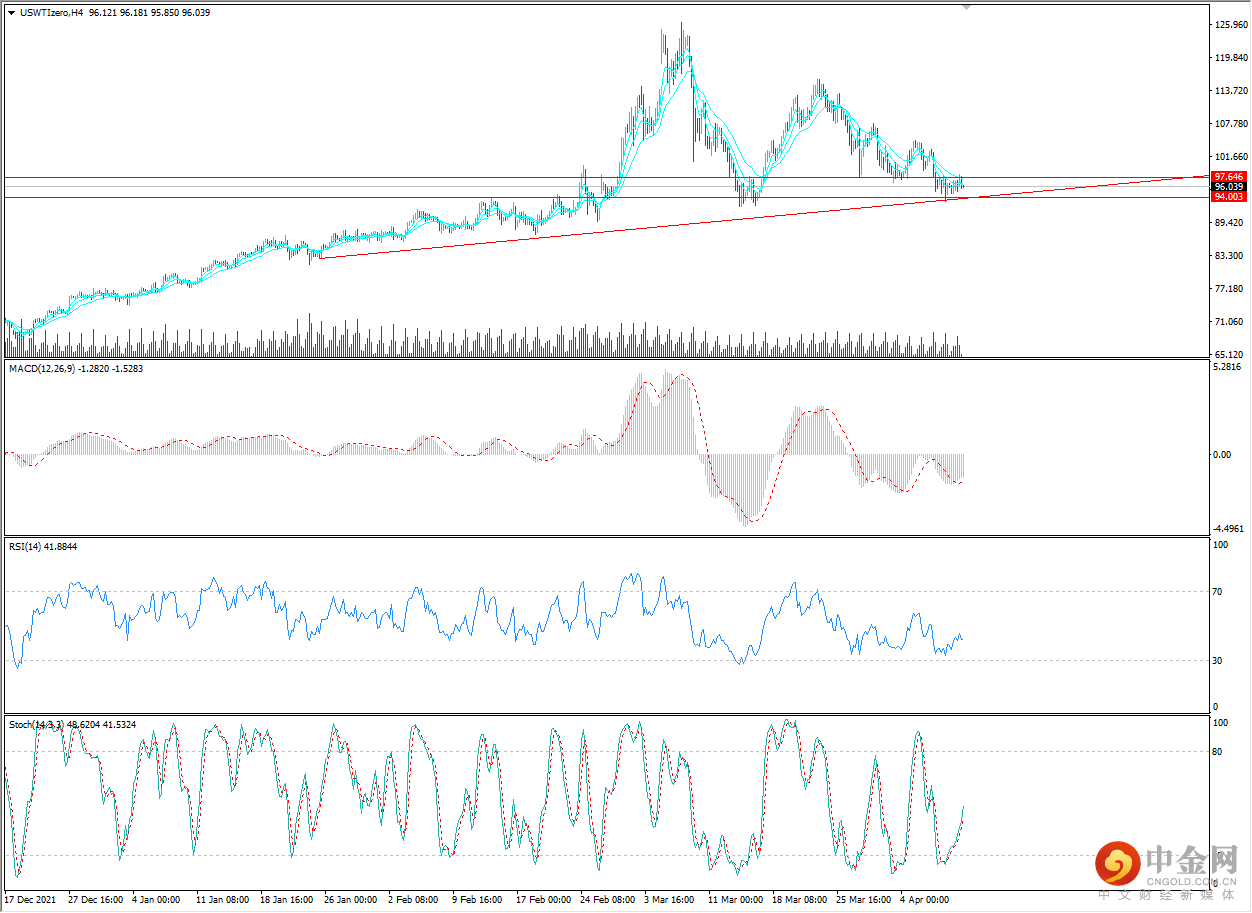Screen dimensions: 1252x913
Task: Click the 25 Mar 16:00 date label
Action: click(x=863, y=899)
